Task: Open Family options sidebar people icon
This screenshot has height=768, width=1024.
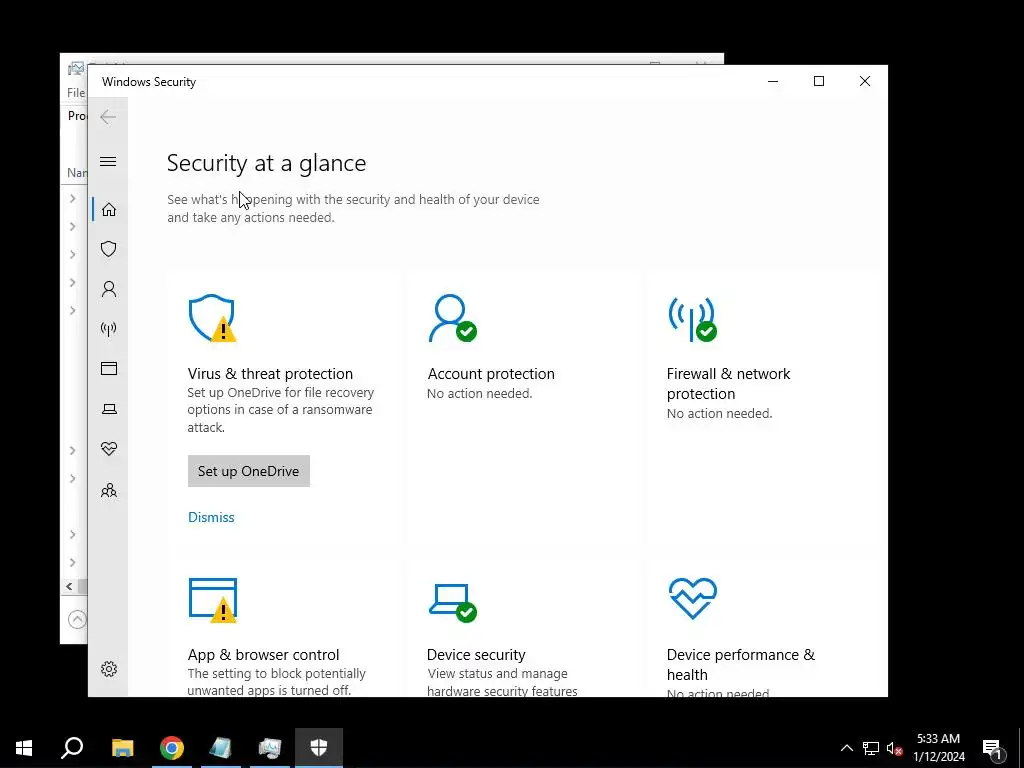Action: pos(108,490)
